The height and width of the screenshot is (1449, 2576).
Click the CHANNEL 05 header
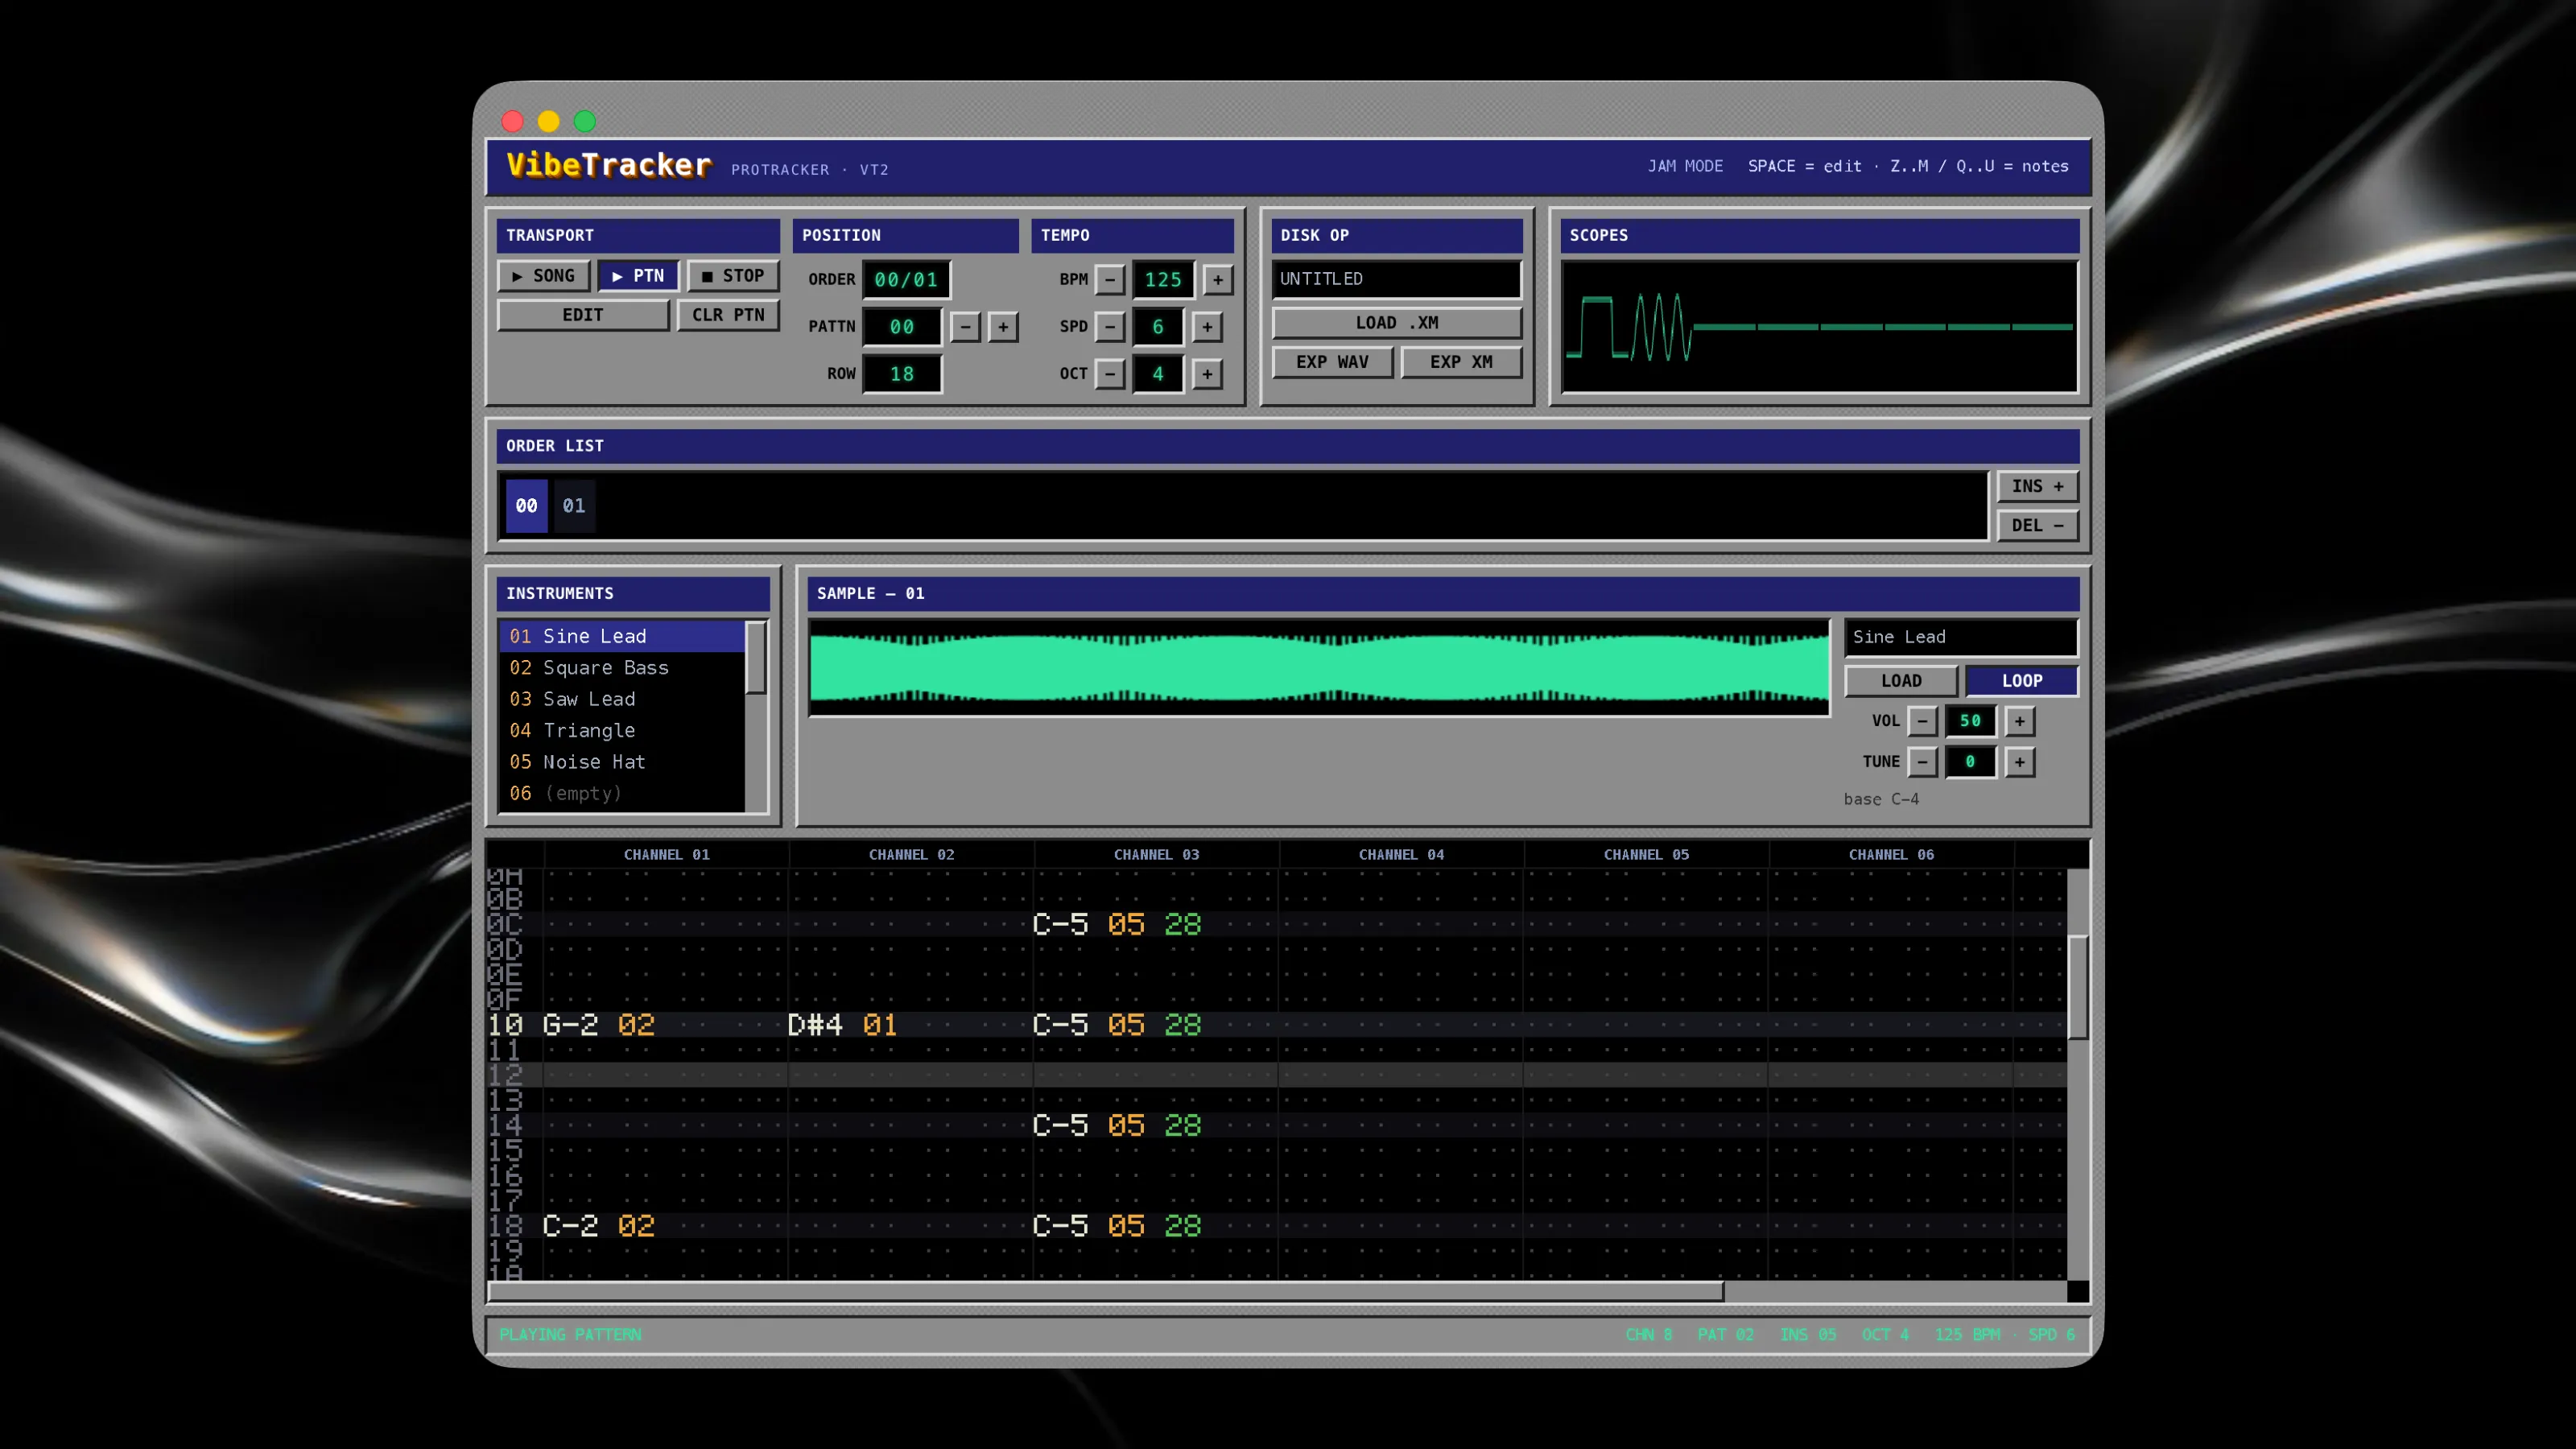tap(1647, 855)
